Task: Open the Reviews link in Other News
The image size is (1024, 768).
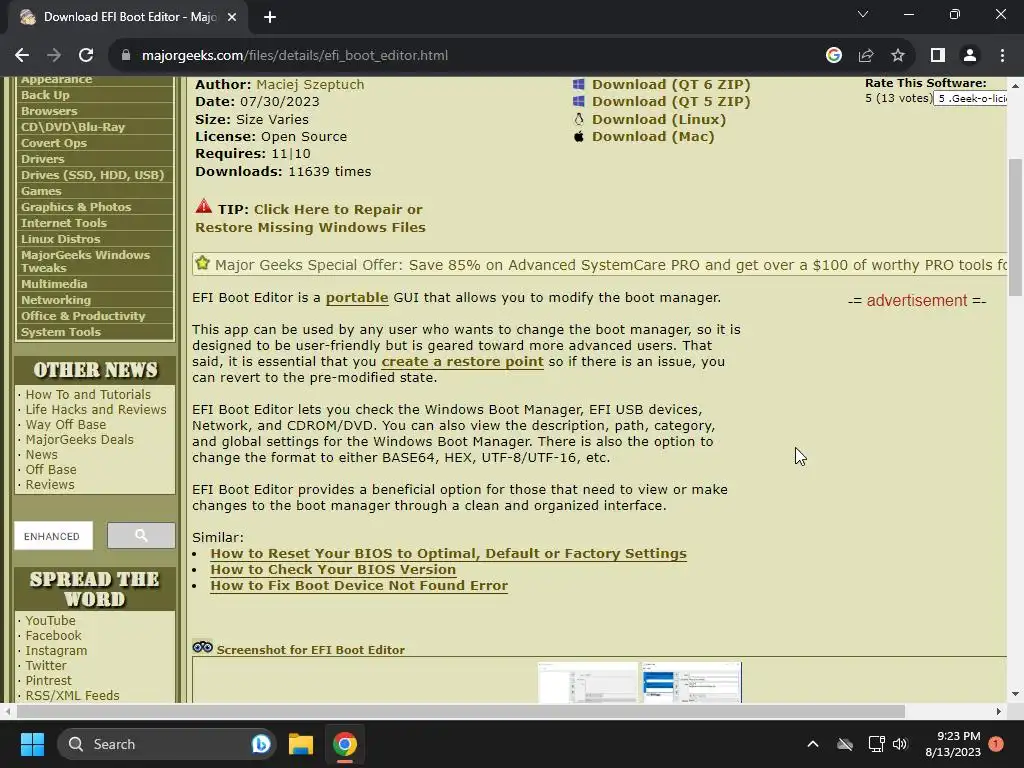Action: point(50,485)
